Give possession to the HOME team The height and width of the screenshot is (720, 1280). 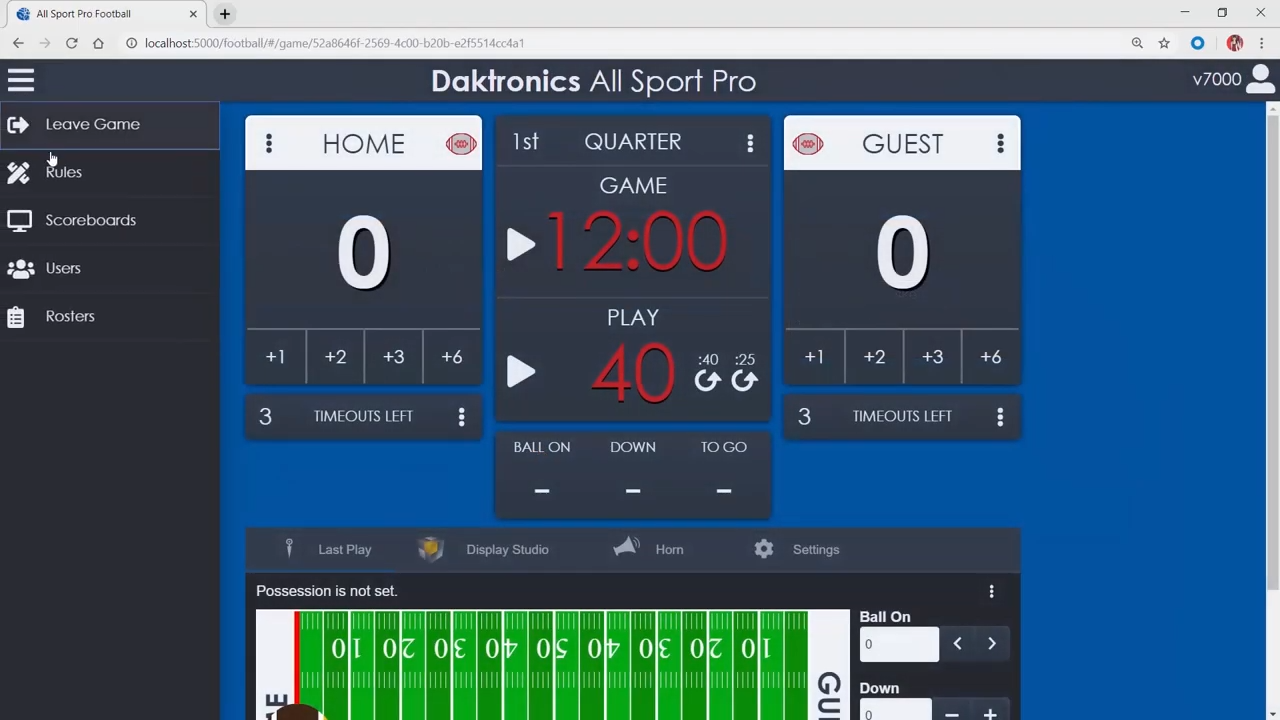(460, 143)
